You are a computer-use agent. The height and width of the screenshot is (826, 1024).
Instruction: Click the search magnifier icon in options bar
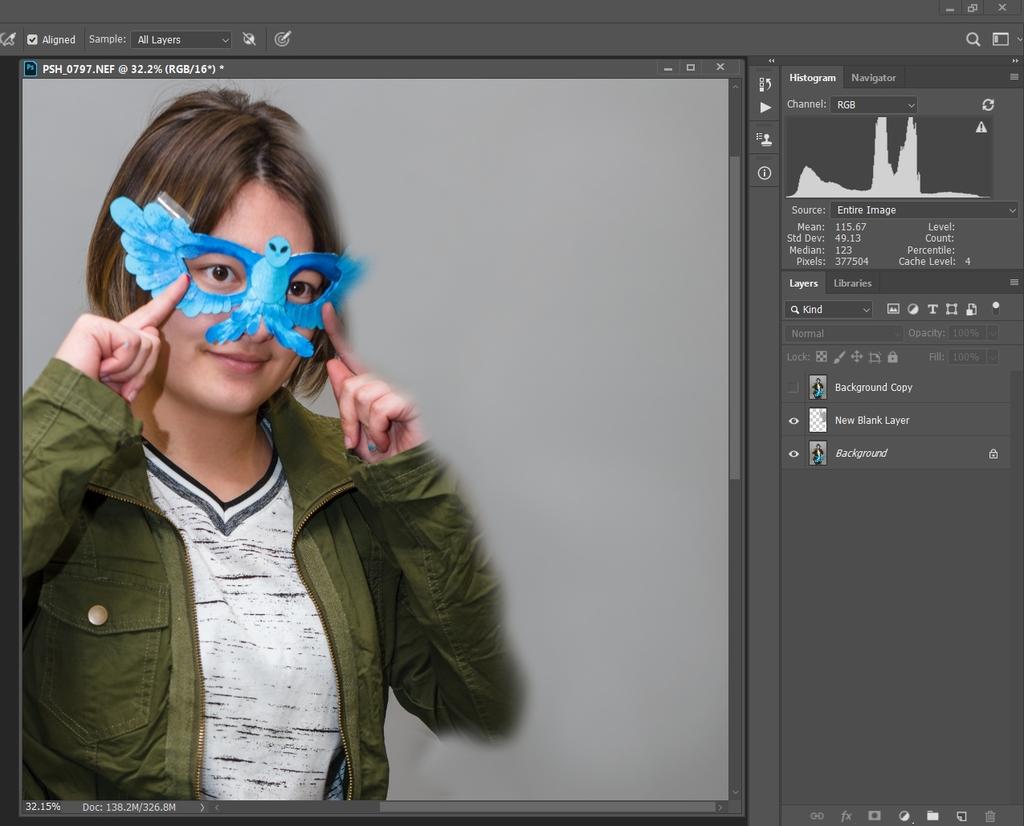pyautogui.click(x=973, y=39)
